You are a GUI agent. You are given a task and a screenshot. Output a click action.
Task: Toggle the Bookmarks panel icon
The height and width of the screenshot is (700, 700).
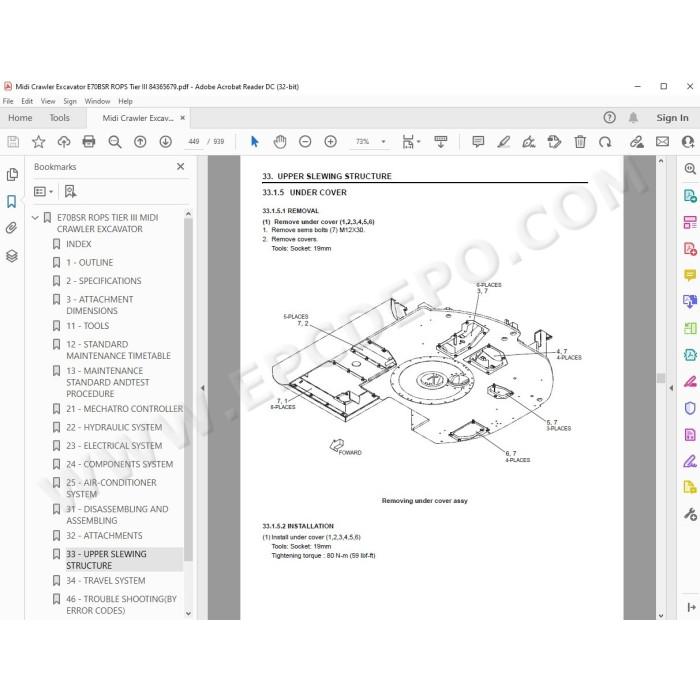(12, 201)
